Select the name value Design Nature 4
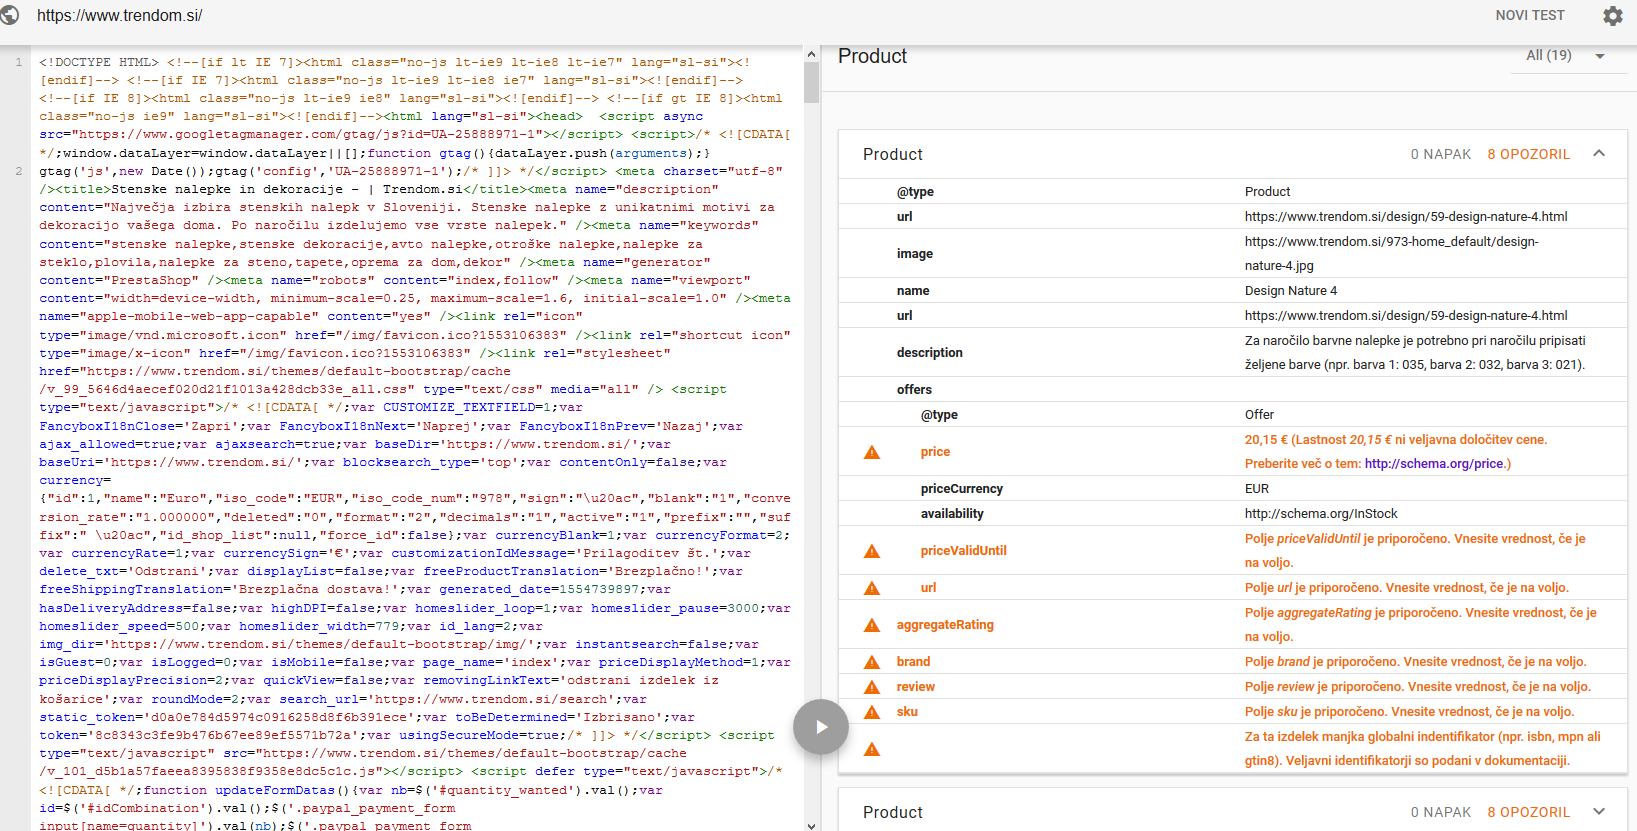This screenshot has width=1637, height=831. pos(1291,291)
